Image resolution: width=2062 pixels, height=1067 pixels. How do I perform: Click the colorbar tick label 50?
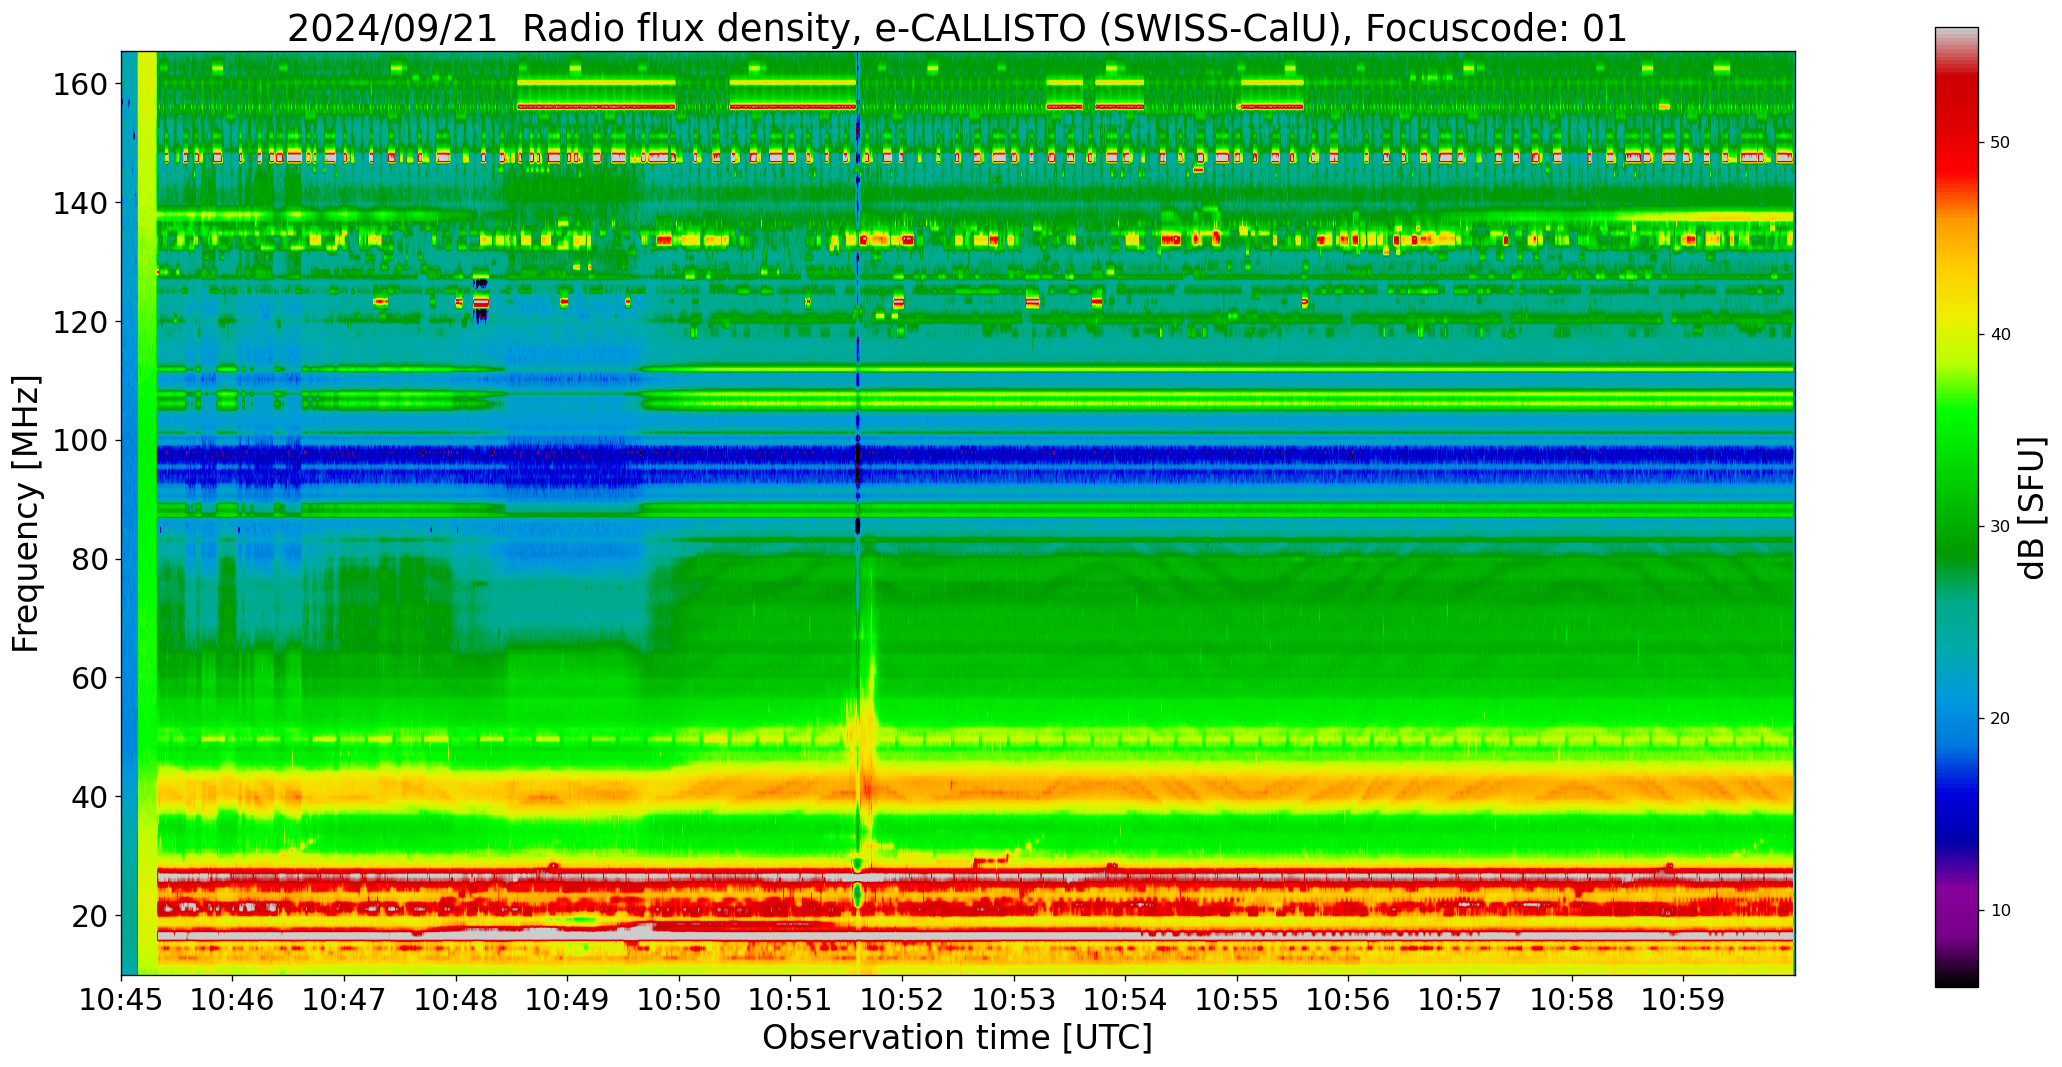2000,143
